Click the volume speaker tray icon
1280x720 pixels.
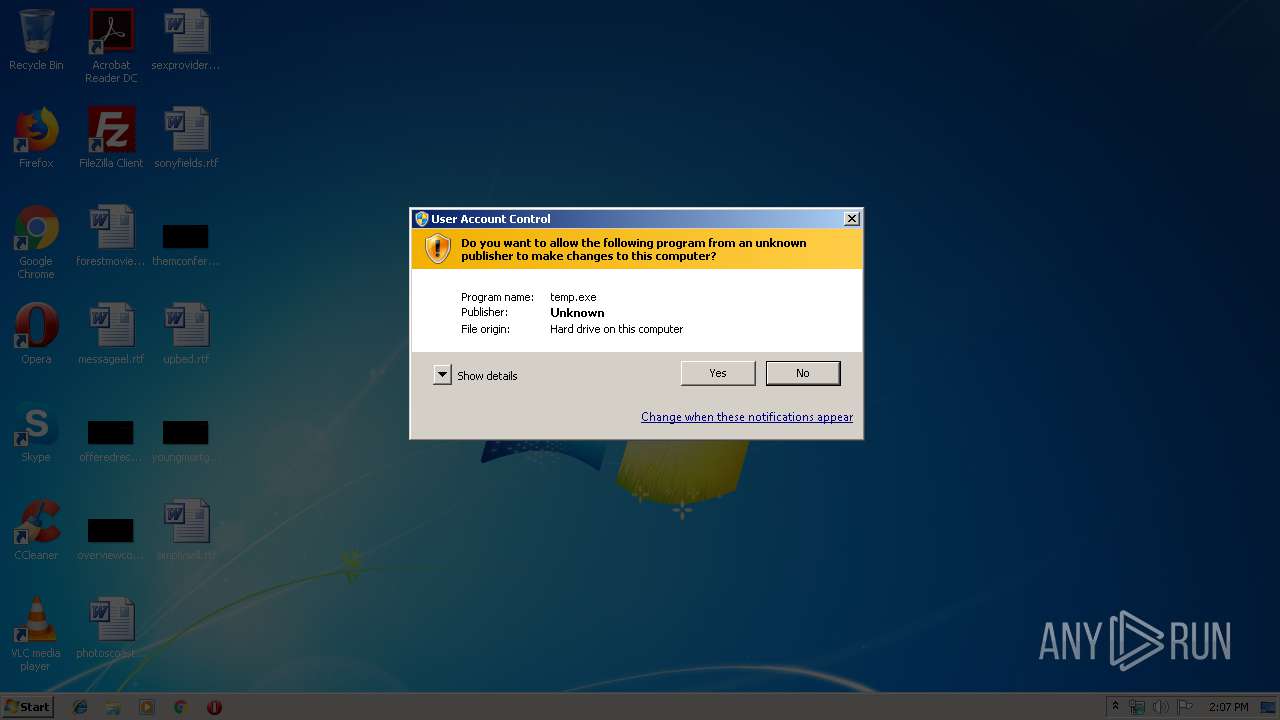[1161, 707]
